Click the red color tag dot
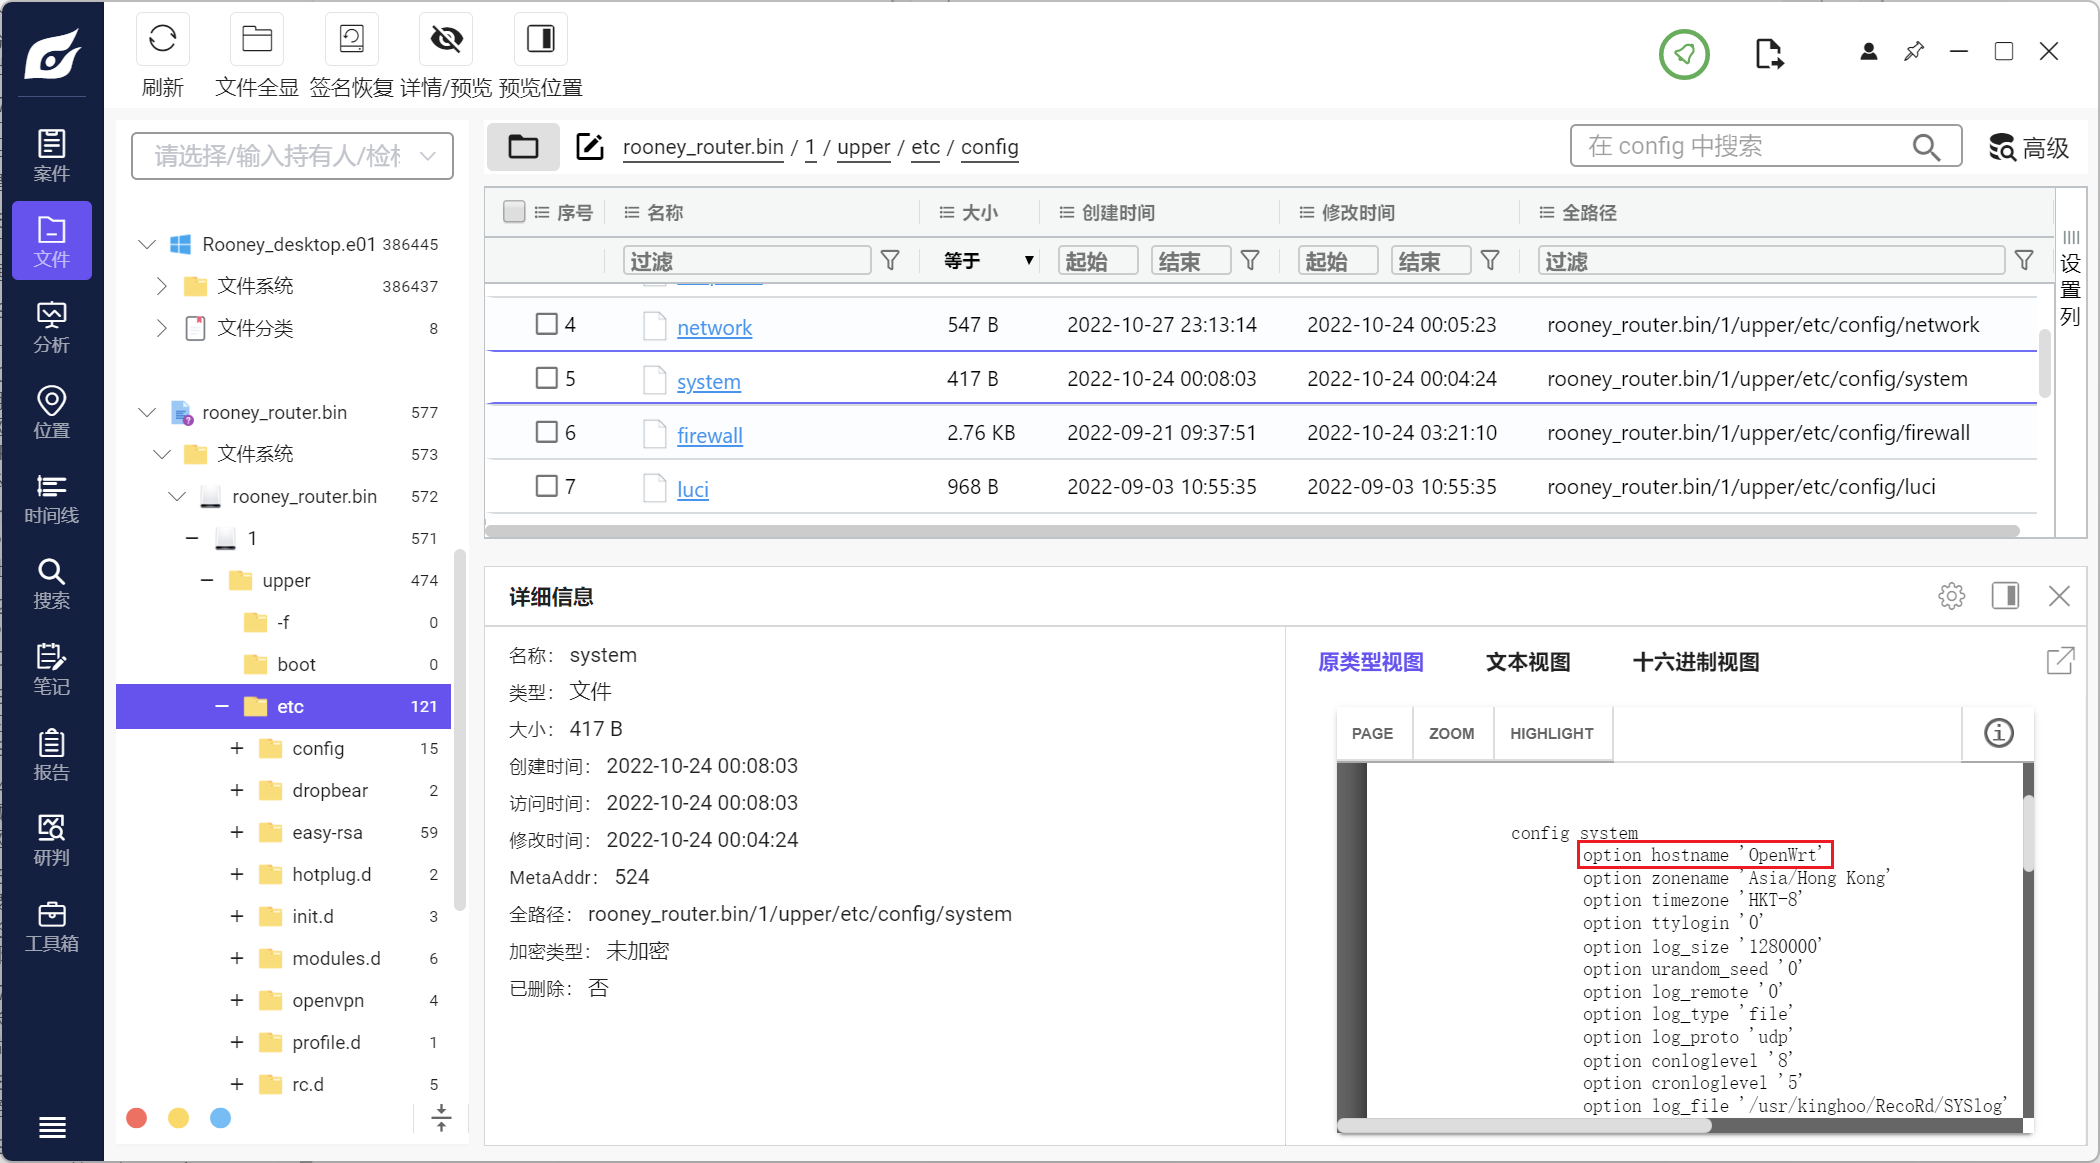This screenshot has height=1163, width=2100. [x=137, y=1118]
